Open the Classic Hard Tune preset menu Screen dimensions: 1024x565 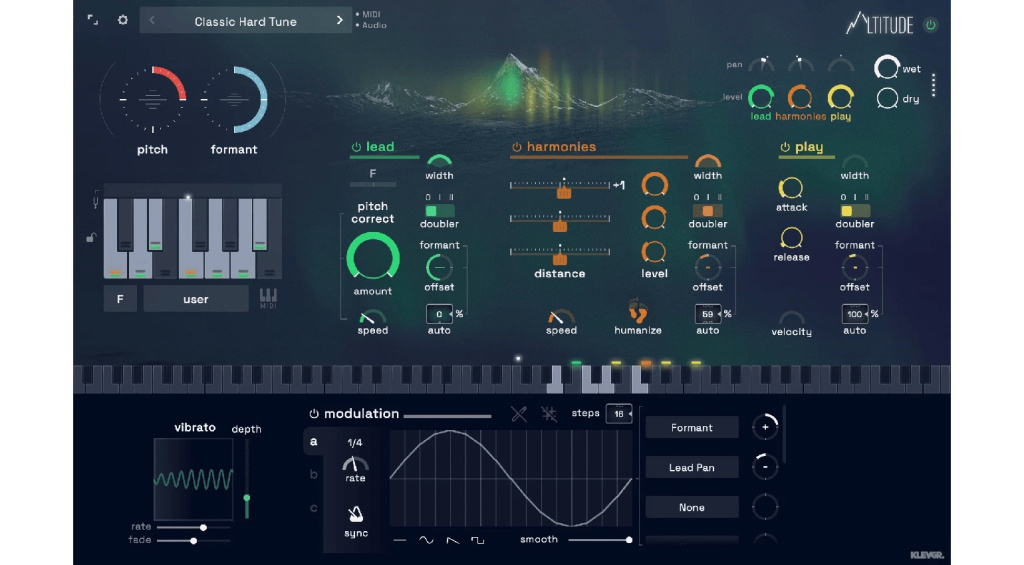246,22
